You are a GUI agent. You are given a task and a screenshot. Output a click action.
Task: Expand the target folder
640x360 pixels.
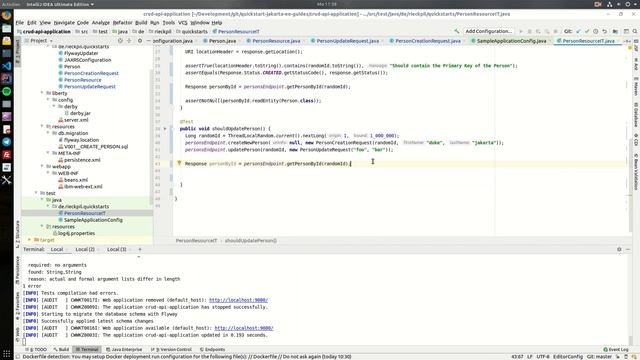click(30, 240)
